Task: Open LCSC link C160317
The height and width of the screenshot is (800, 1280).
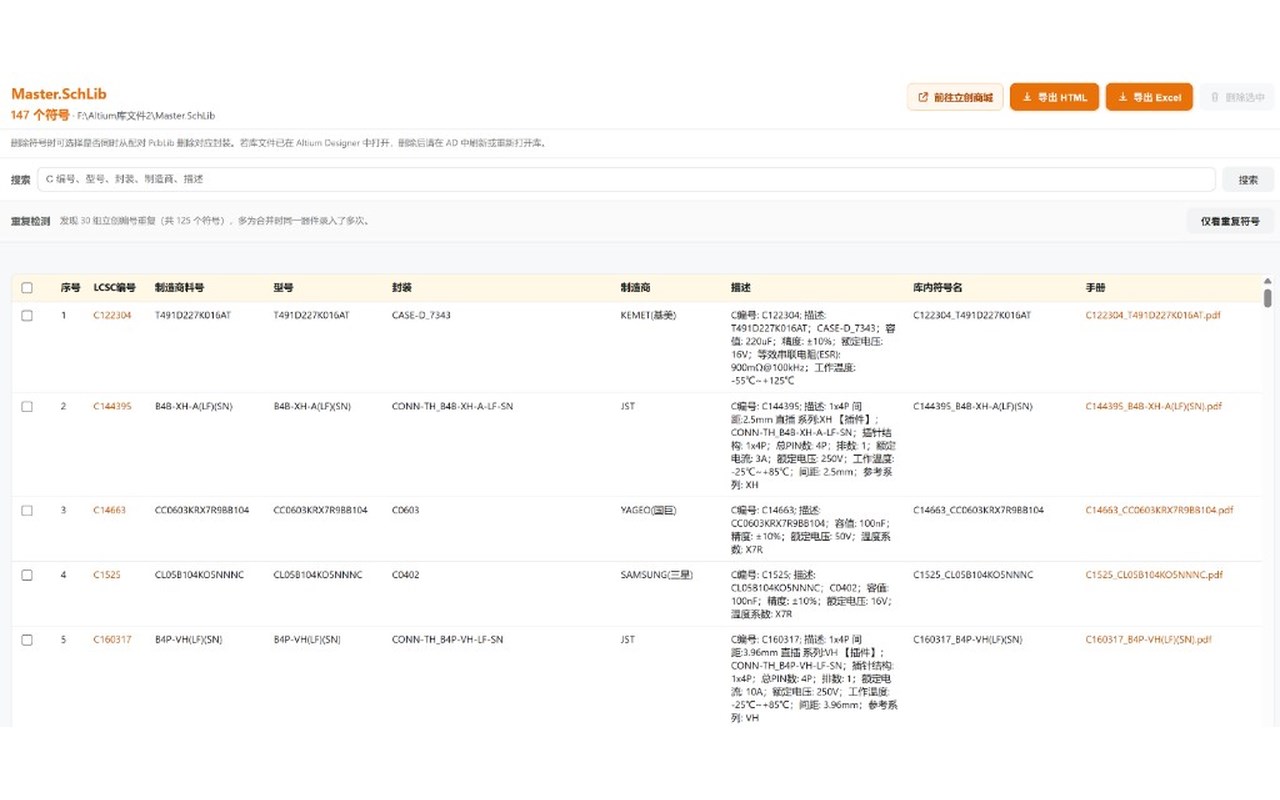Action: click(112, 640)
